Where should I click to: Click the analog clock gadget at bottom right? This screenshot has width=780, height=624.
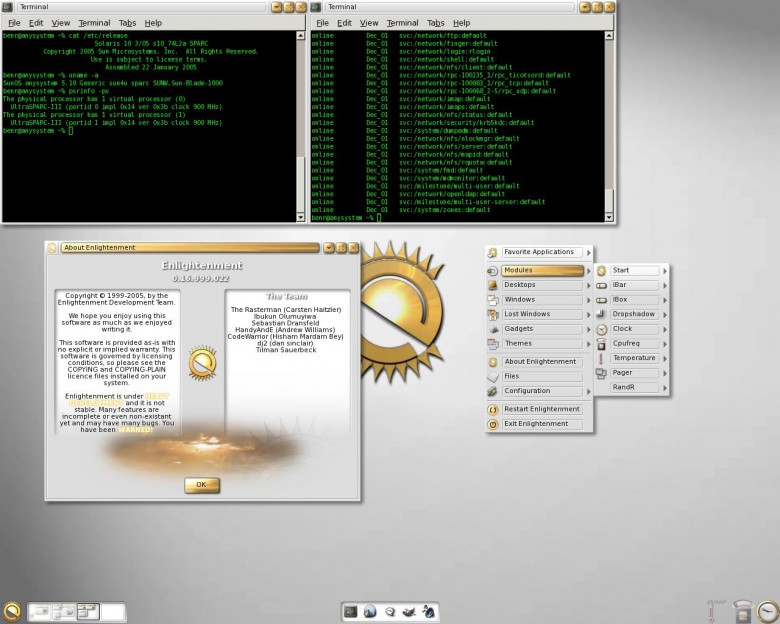(768, 611)
